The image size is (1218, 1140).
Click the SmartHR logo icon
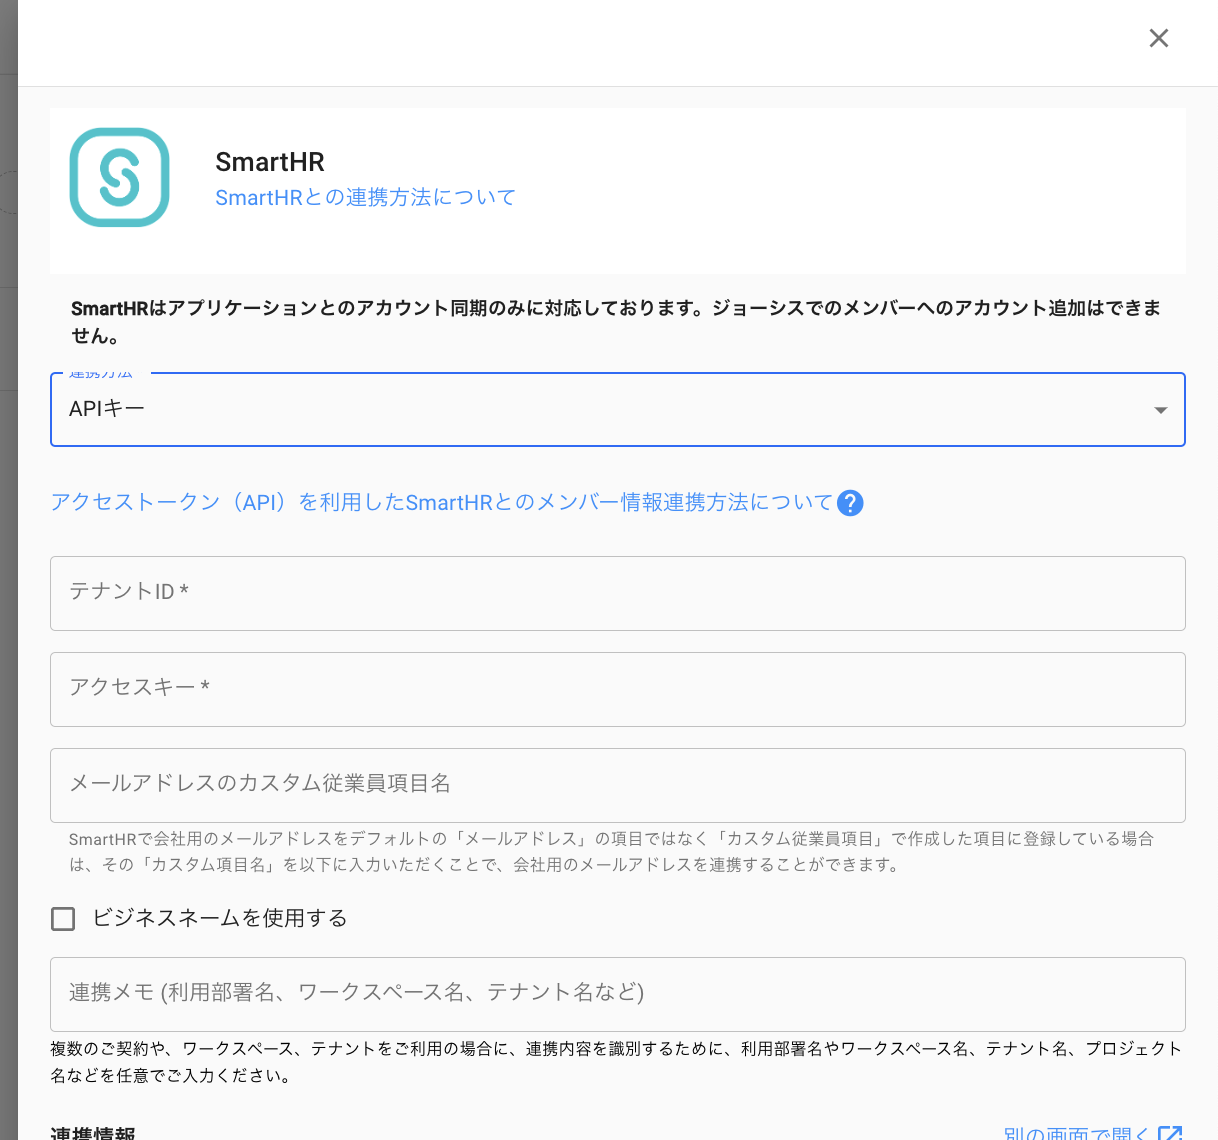119,178
